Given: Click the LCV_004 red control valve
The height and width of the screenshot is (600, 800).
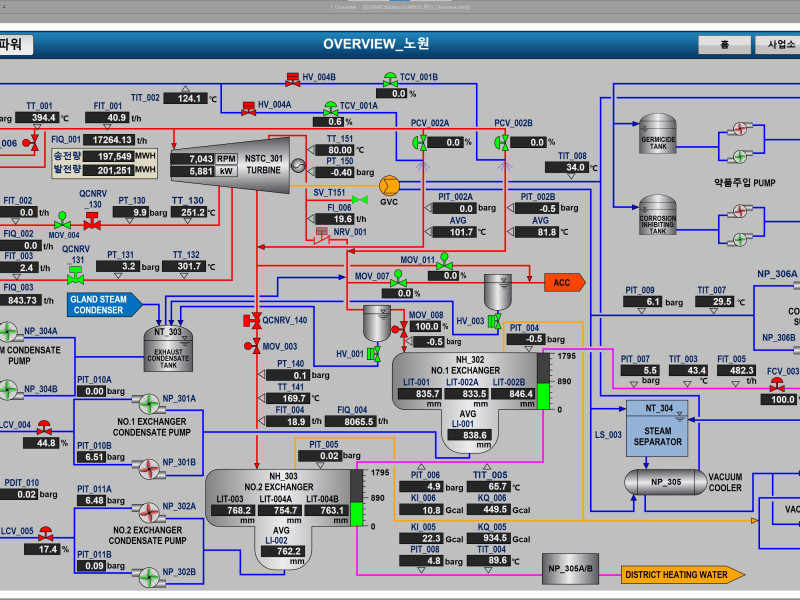Looking at the screenshot, I should 44,428.
